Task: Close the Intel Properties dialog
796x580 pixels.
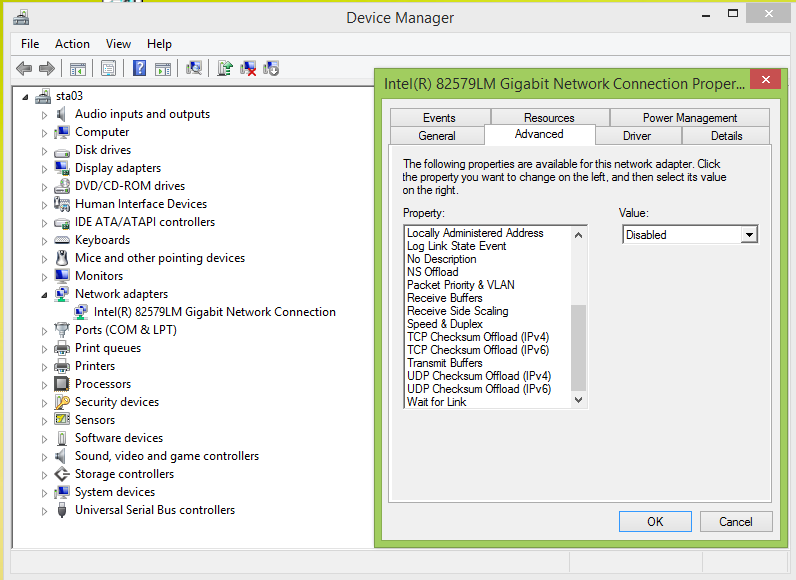Action: pyautogui.click(x=766, y=80)
